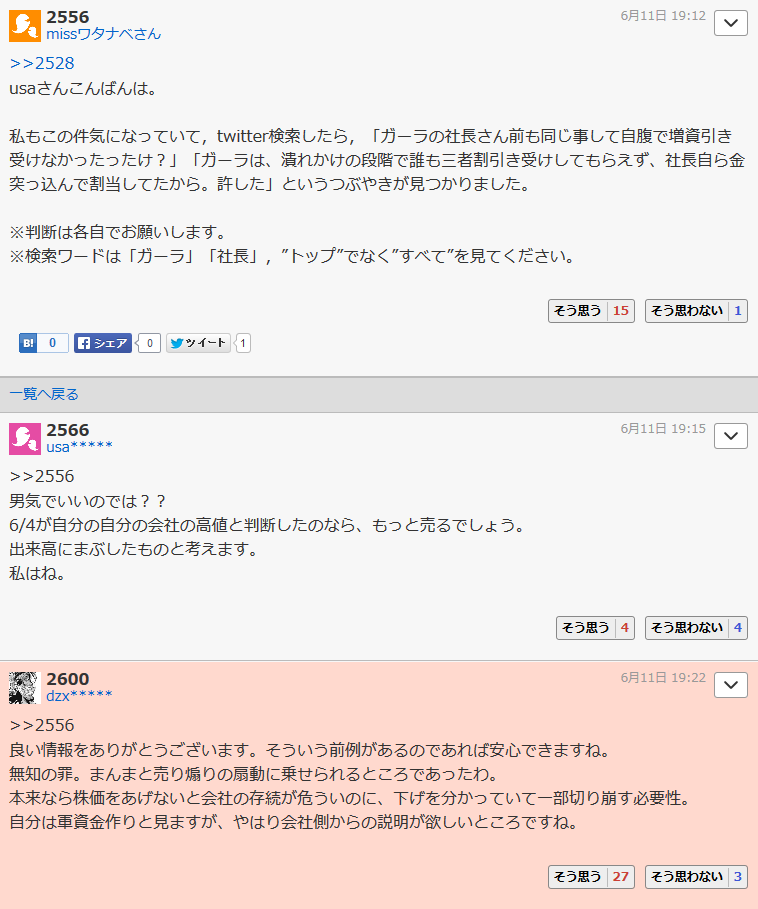758x909 pixels.
Task: Click the Facebook share count bubble
Action: pos(149,343)
